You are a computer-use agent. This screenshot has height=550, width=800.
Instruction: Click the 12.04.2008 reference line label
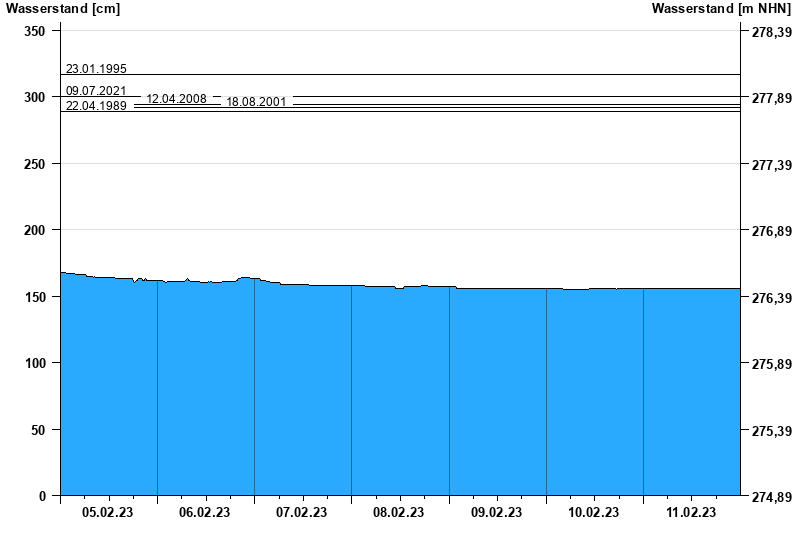[x=177, y=99]
